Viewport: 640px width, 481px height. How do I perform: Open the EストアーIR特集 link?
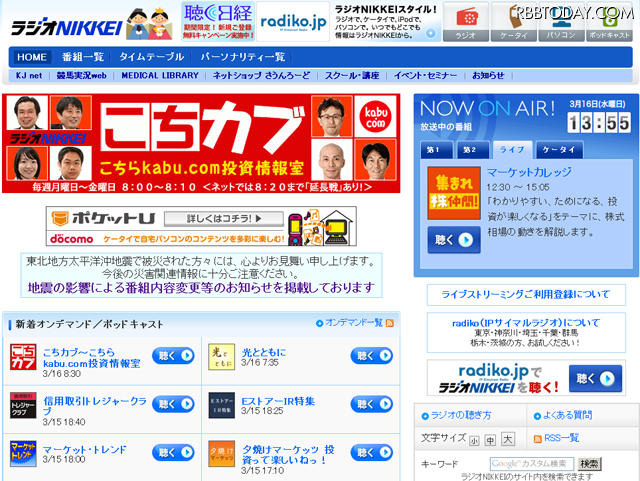[278, 401]
